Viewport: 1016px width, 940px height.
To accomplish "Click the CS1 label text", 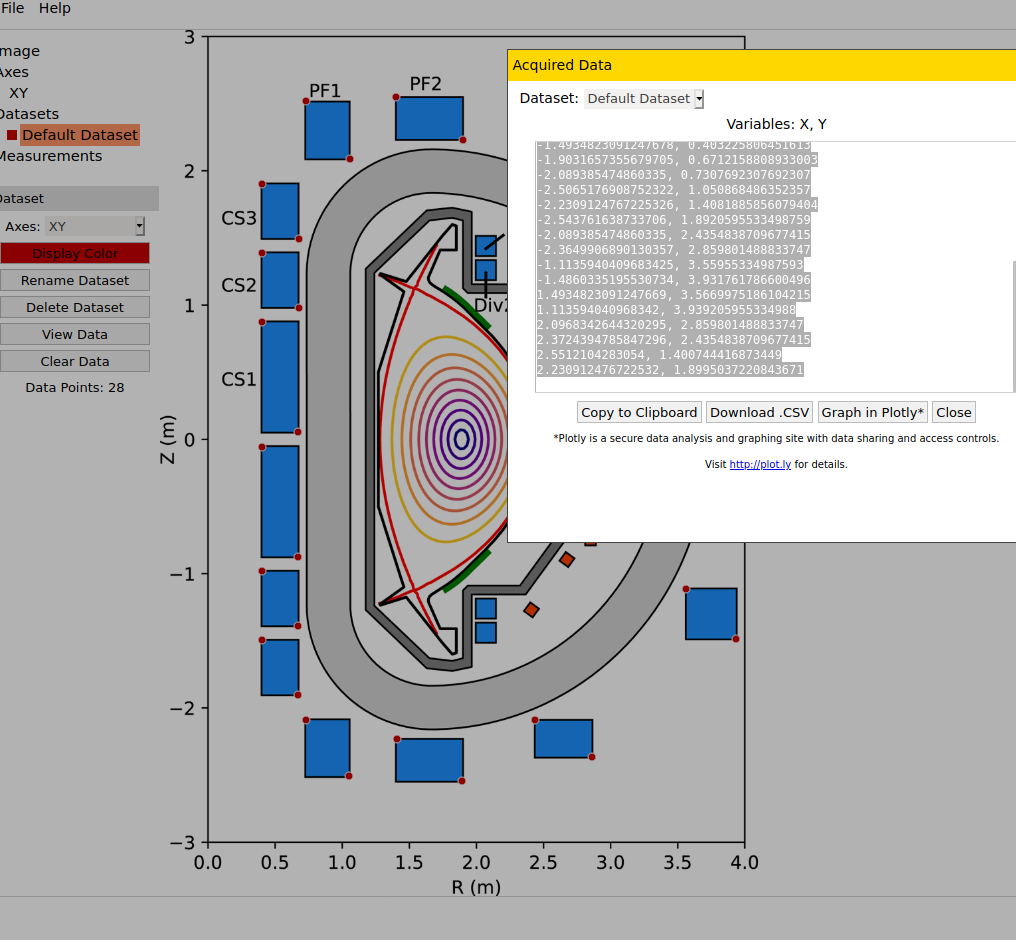I will (238, 379).
